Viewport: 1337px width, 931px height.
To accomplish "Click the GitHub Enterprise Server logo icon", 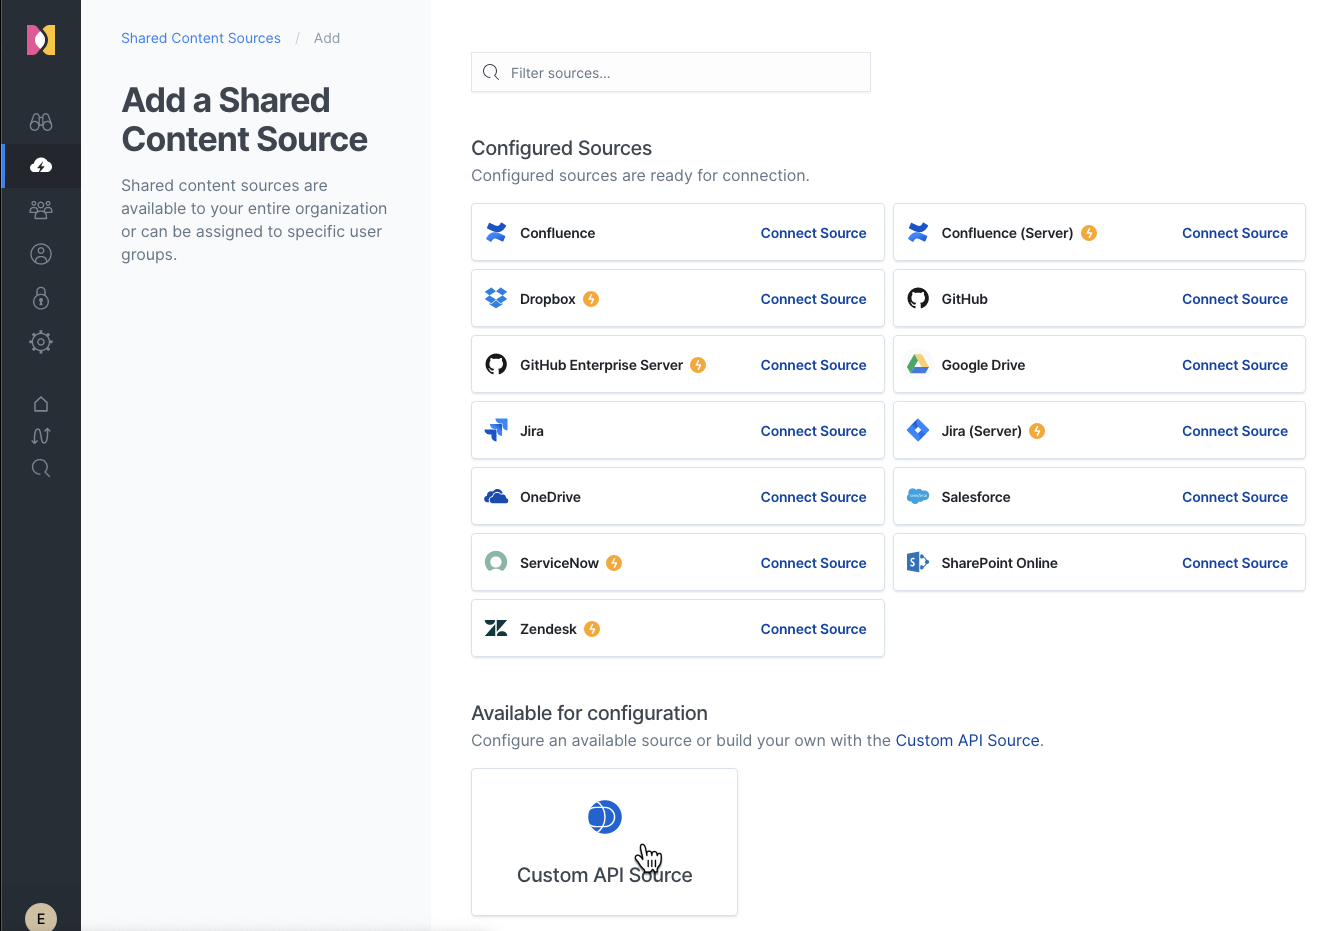I will (x=496, y=364).
